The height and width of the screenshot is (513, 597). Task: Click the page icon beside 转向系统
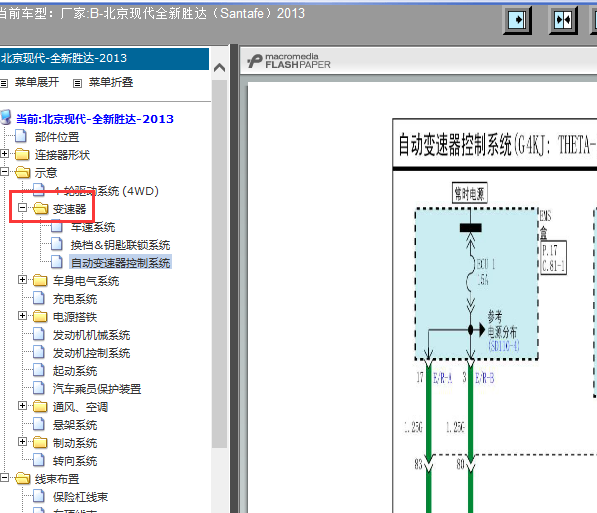coord(39,460)
